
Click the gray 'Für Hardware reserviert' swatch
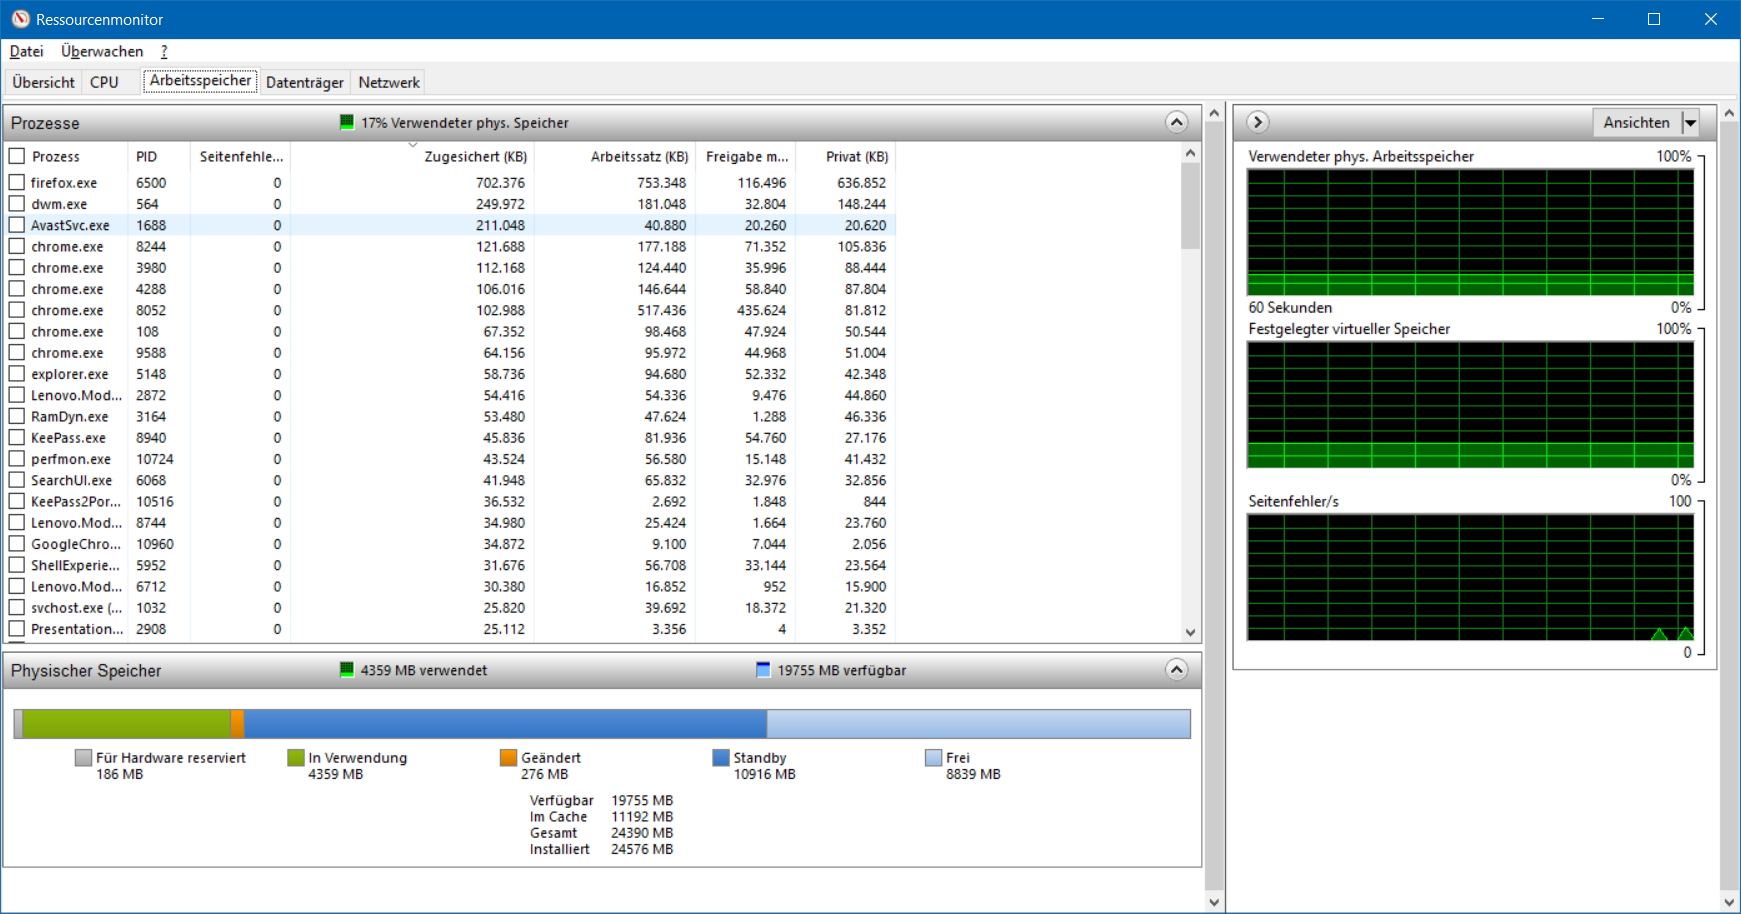click(83, 758)
